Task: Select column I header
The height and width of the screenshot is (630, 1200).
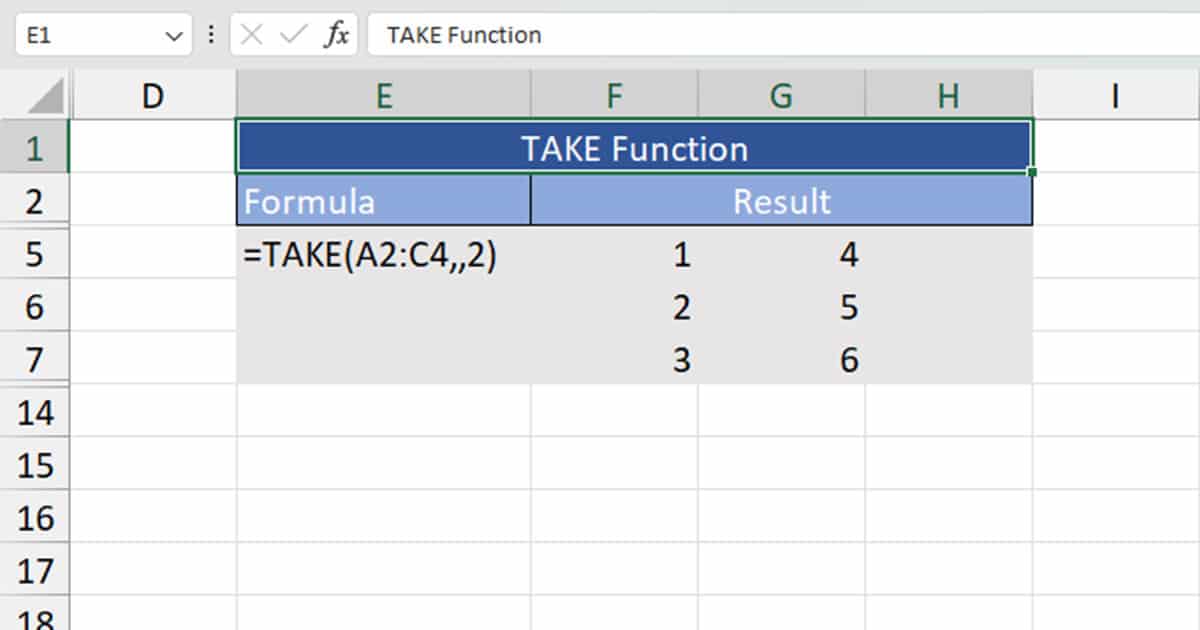Action: [x=1115, y=95]
